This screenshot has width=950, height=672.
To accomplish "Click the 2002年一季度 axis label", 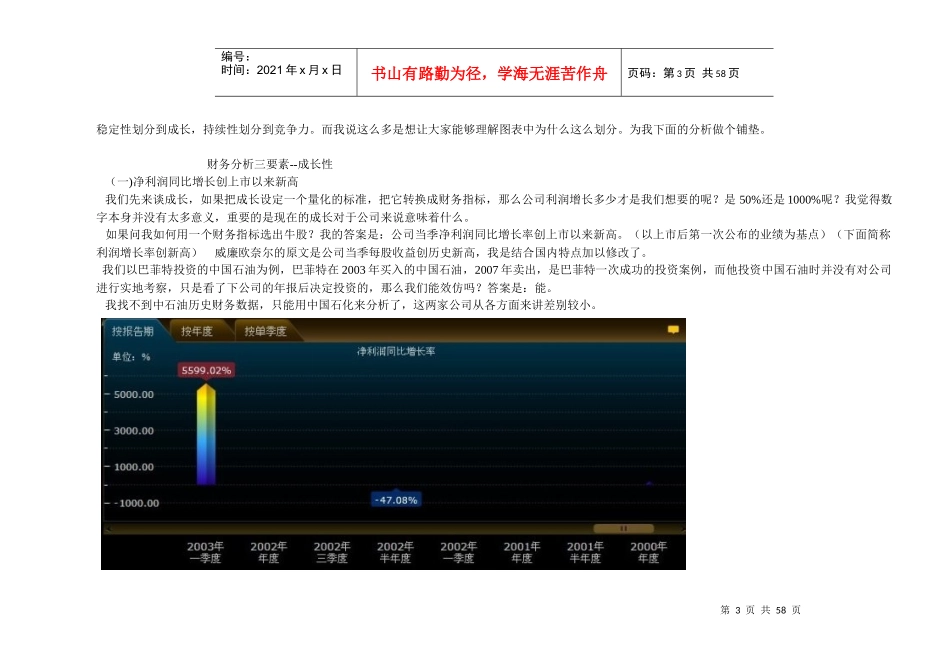I will tap(459, 552).
